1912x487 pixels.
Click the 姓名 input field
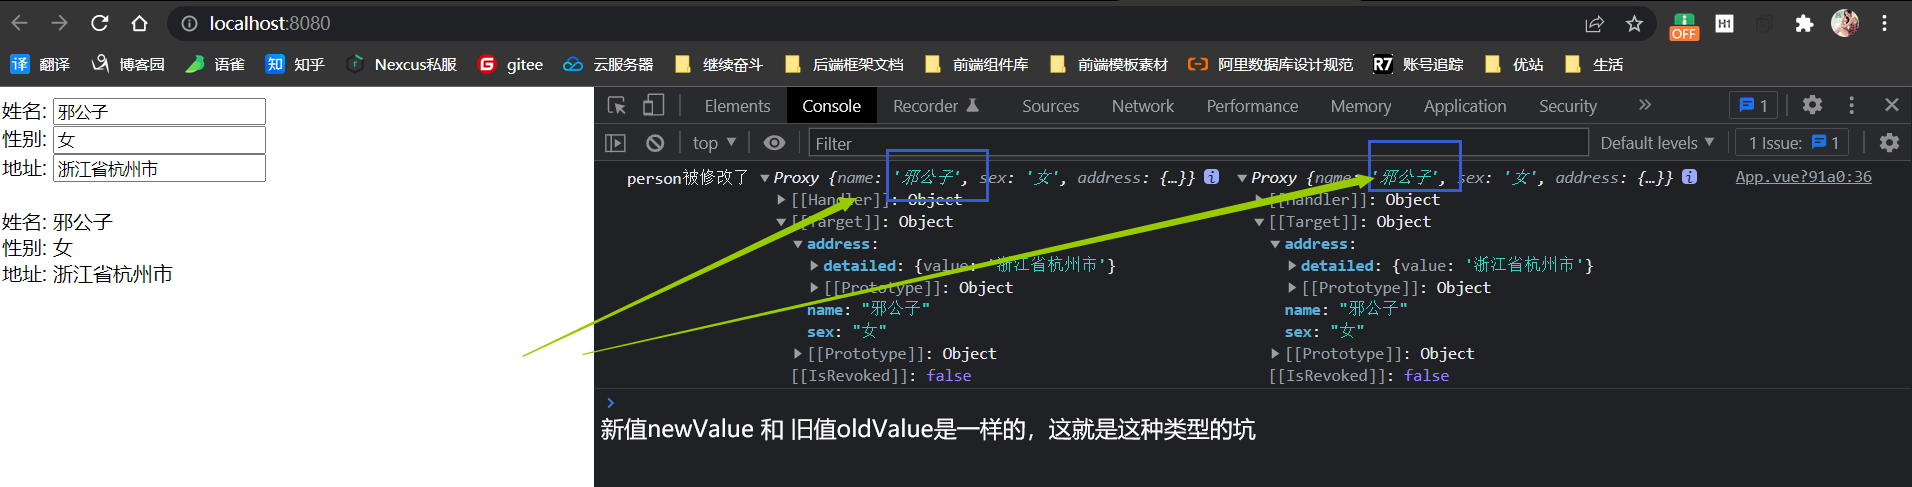tap(159, 111)
